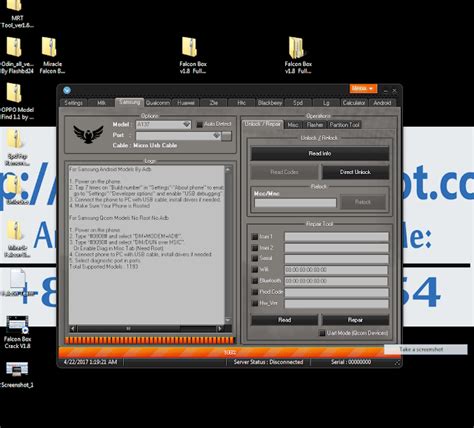
Task: Enable the Auto Detect checkbox
Action: tap(199, 124)
